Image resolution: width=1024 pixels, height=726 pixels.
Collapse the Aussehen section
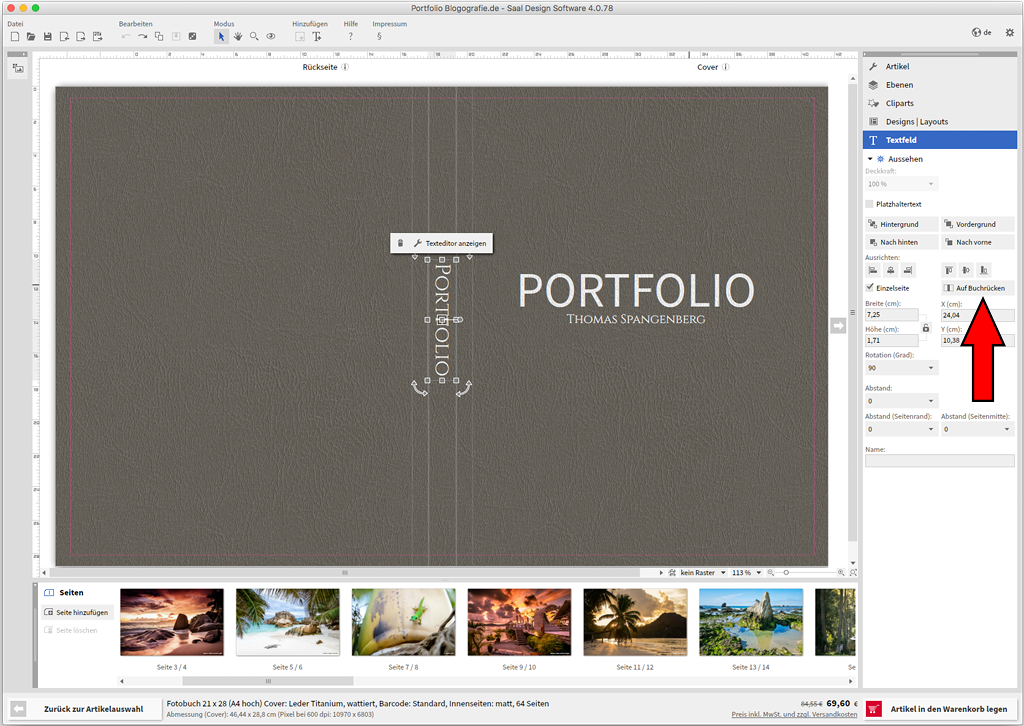[869, 159]
